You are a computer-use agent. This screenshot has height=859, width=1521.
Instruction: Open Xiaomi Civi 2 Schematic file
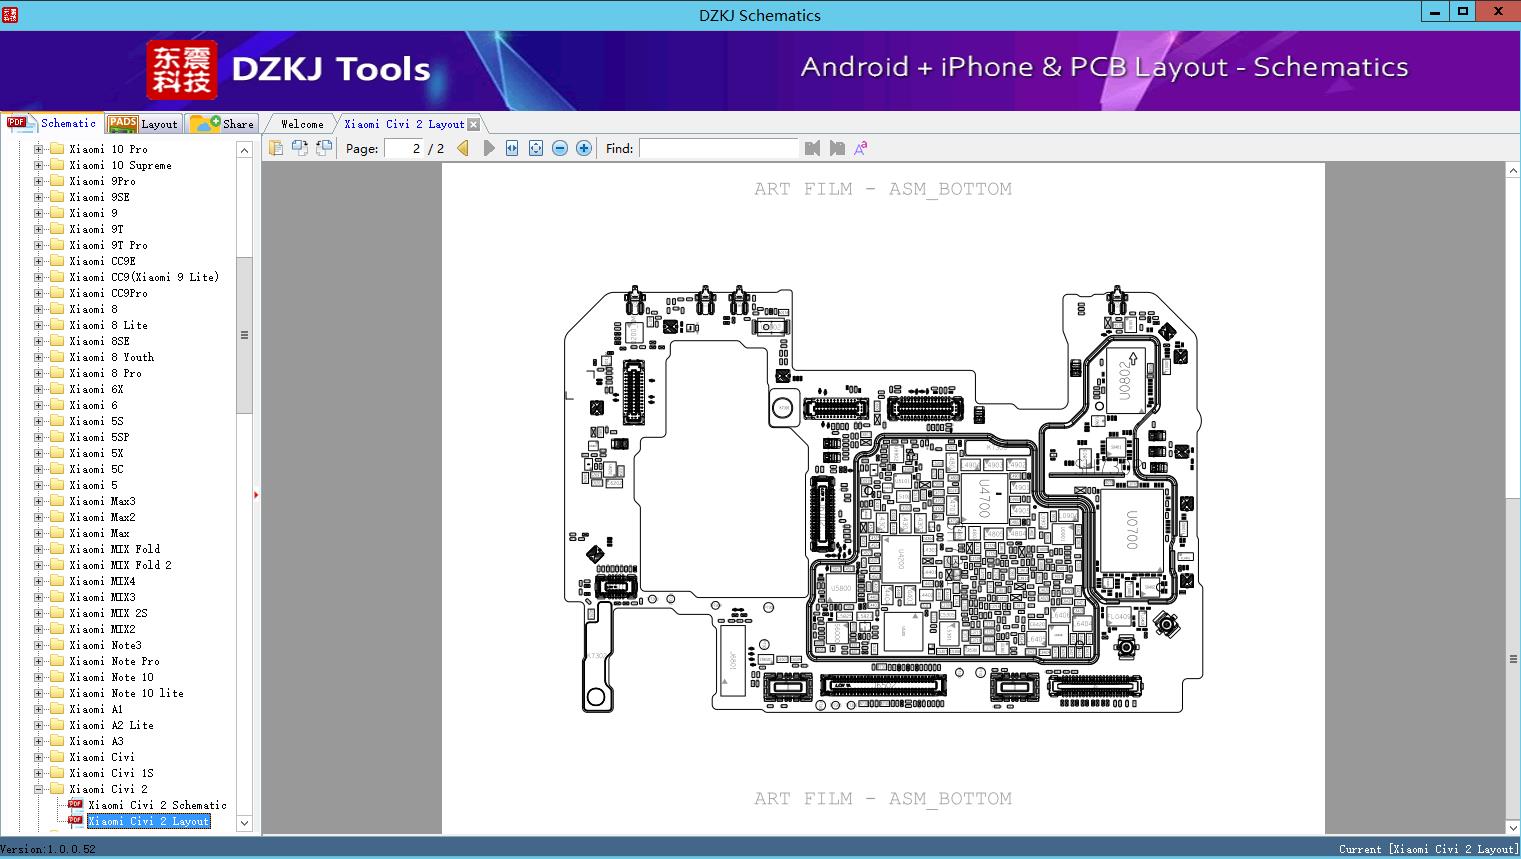pos(157,805)
